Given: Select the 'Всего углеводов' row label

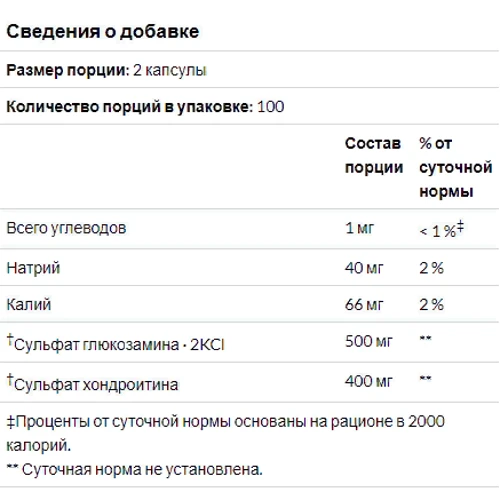Looking at the screenshot, I should (x=66, y=229).
